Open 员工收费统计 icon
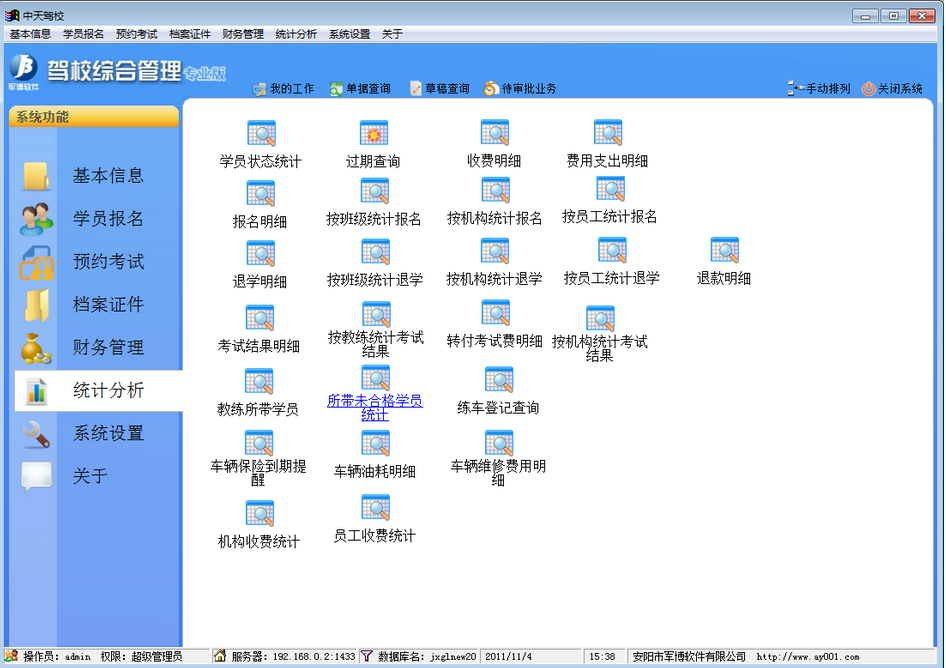 (x=375, y=507)
